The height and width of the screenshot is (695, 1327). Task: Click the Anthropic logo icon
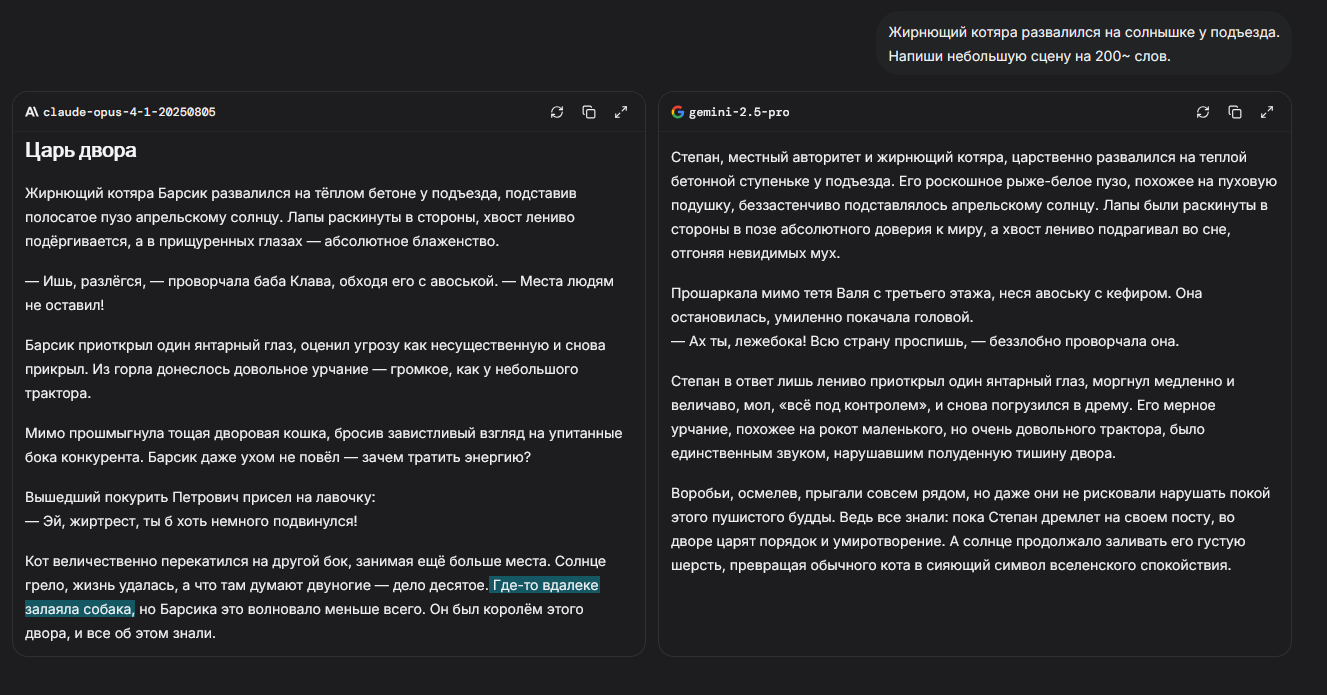click(x=32, y=112)
